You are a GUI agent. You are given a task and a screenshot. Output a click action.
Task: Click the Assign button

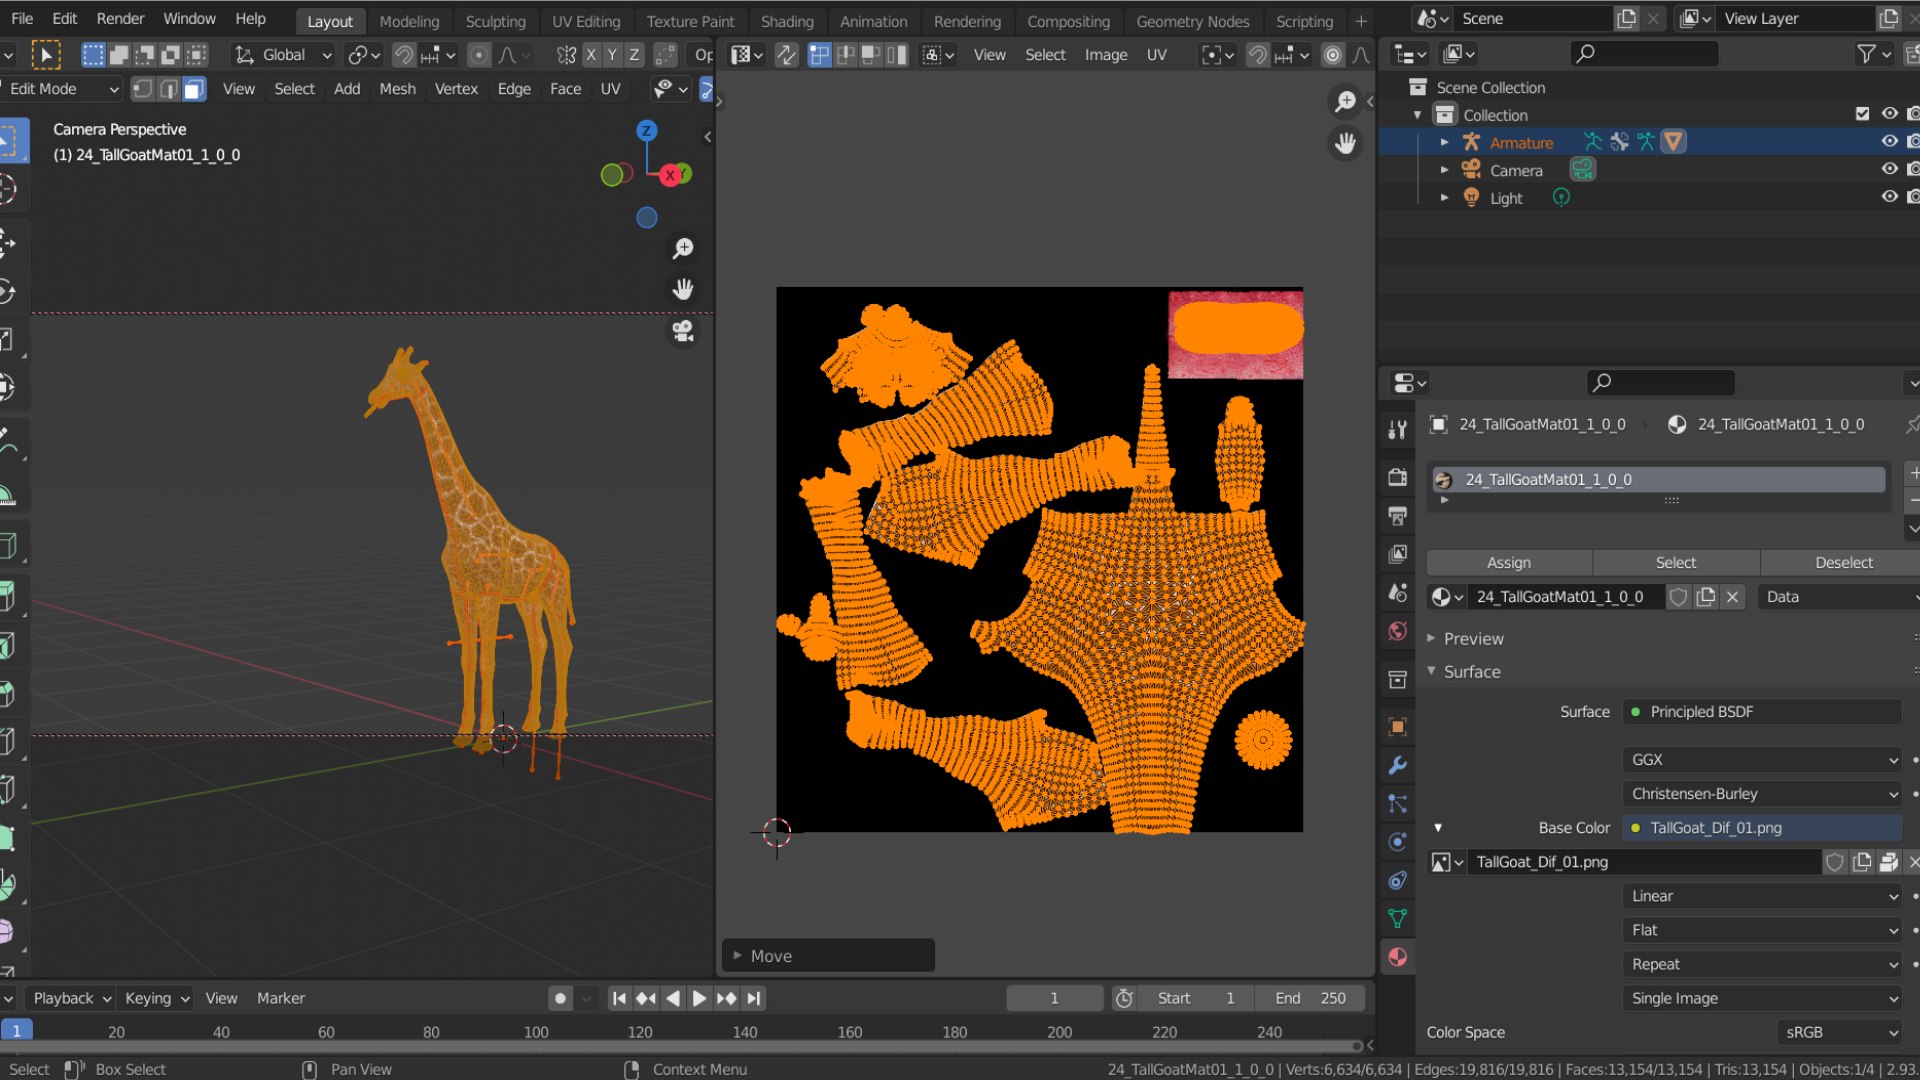(x=1508, y=563)
